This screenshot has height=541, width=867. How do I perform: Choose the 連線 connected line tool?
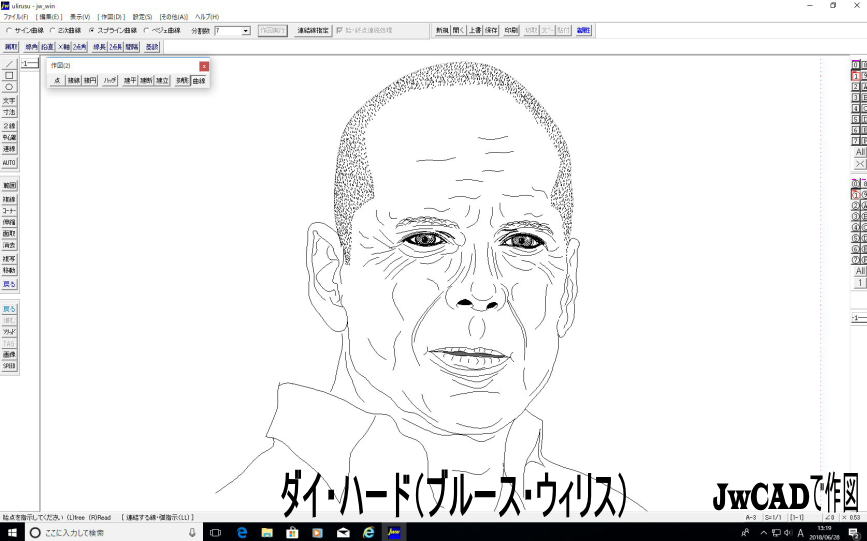pos(9,149)
